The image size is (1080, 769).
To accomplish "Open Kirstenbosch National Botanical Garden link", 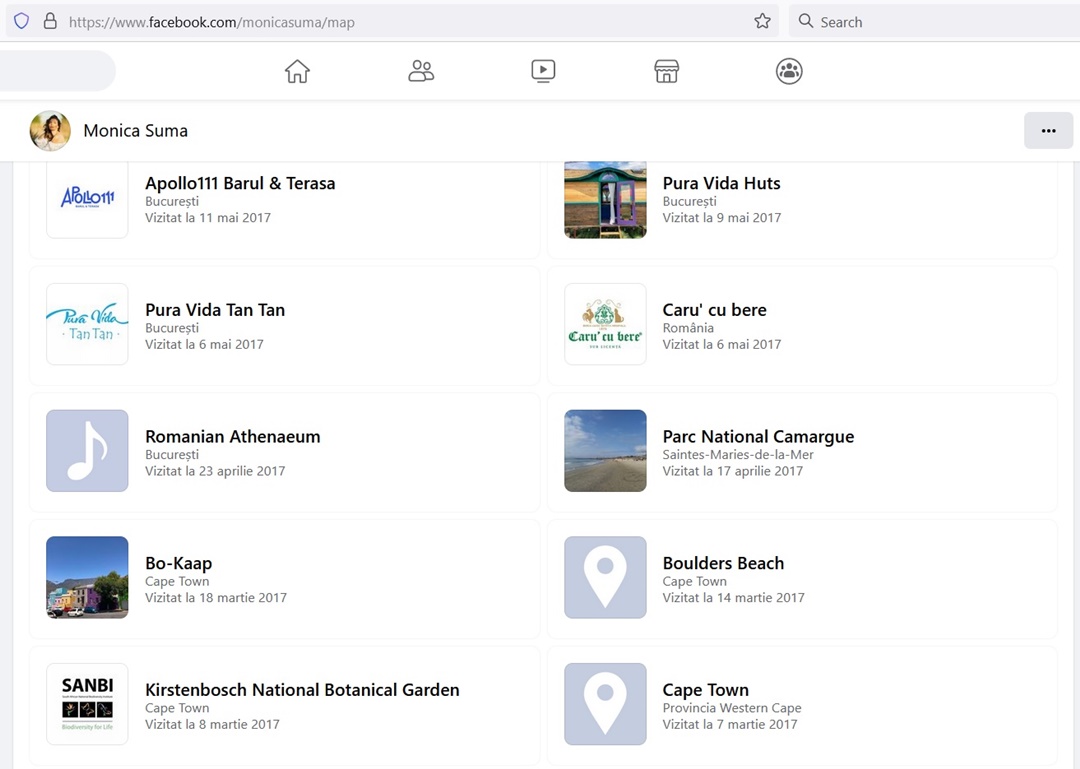I will pos(302,690).
